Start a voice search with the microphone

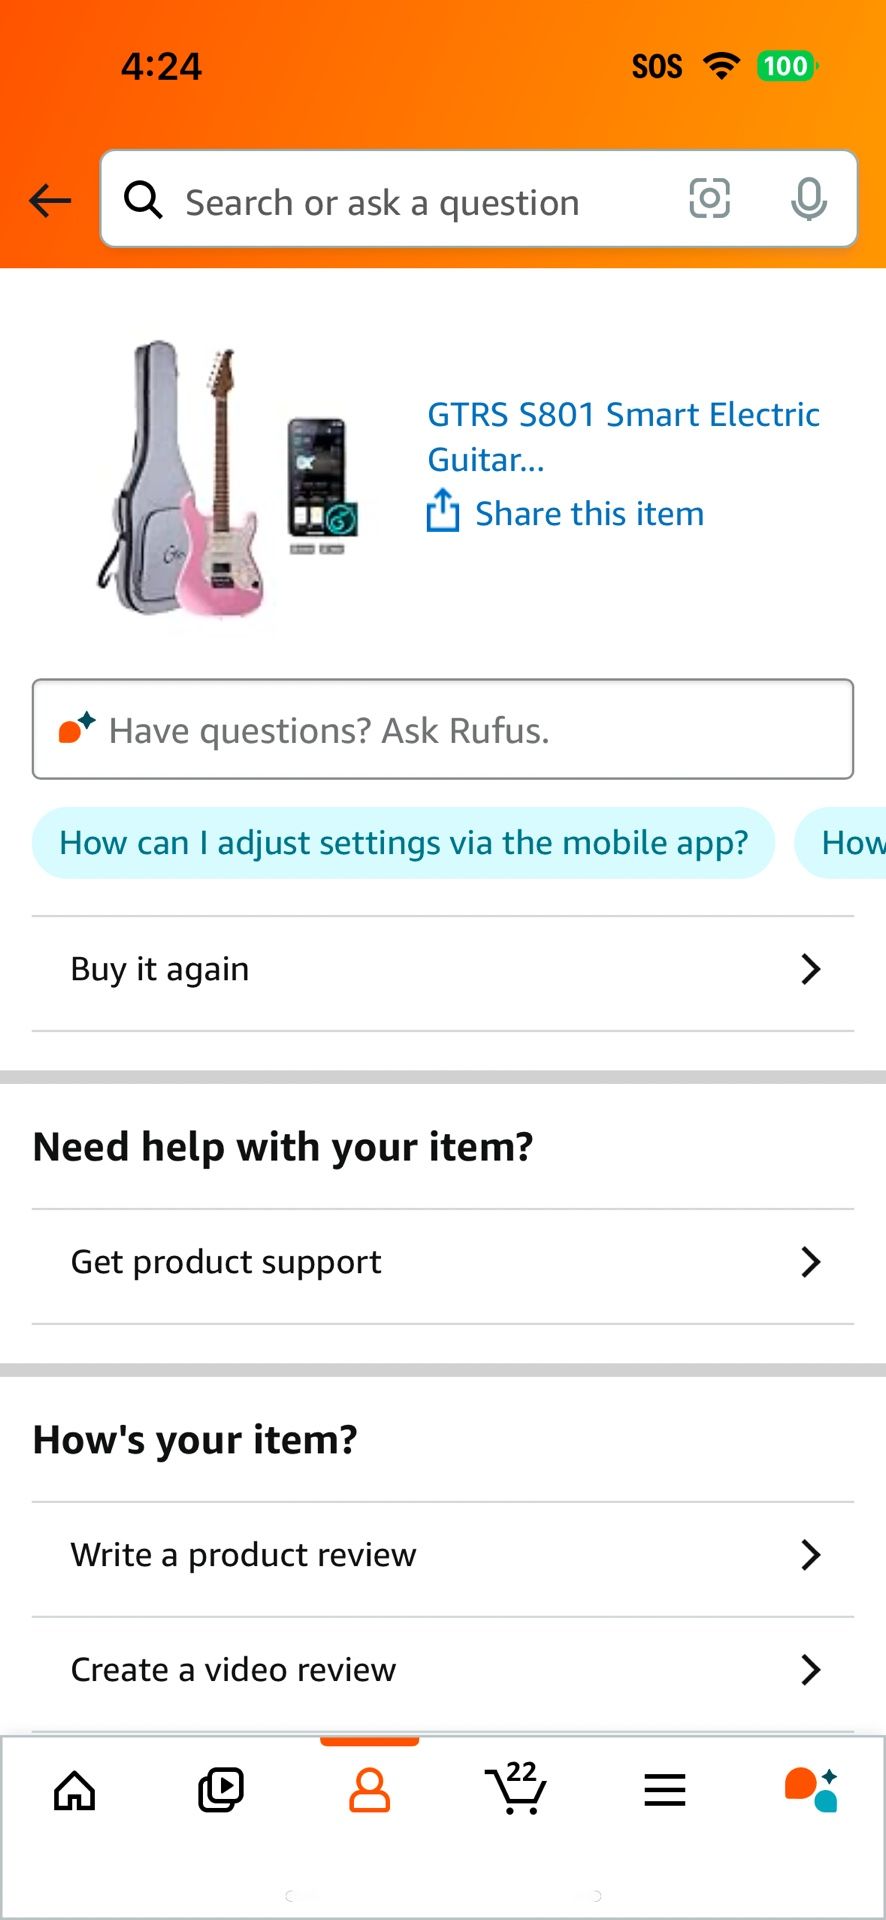point(809,199)
